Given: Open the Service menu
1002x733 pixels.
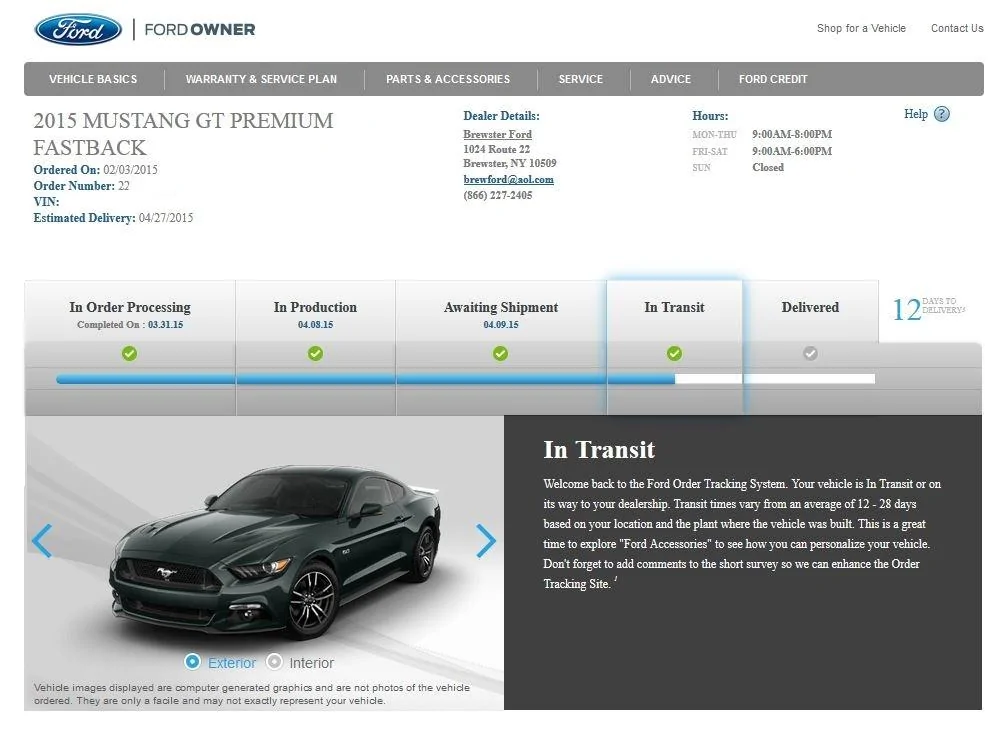Looking at the screenshot, I should (581, 79).
